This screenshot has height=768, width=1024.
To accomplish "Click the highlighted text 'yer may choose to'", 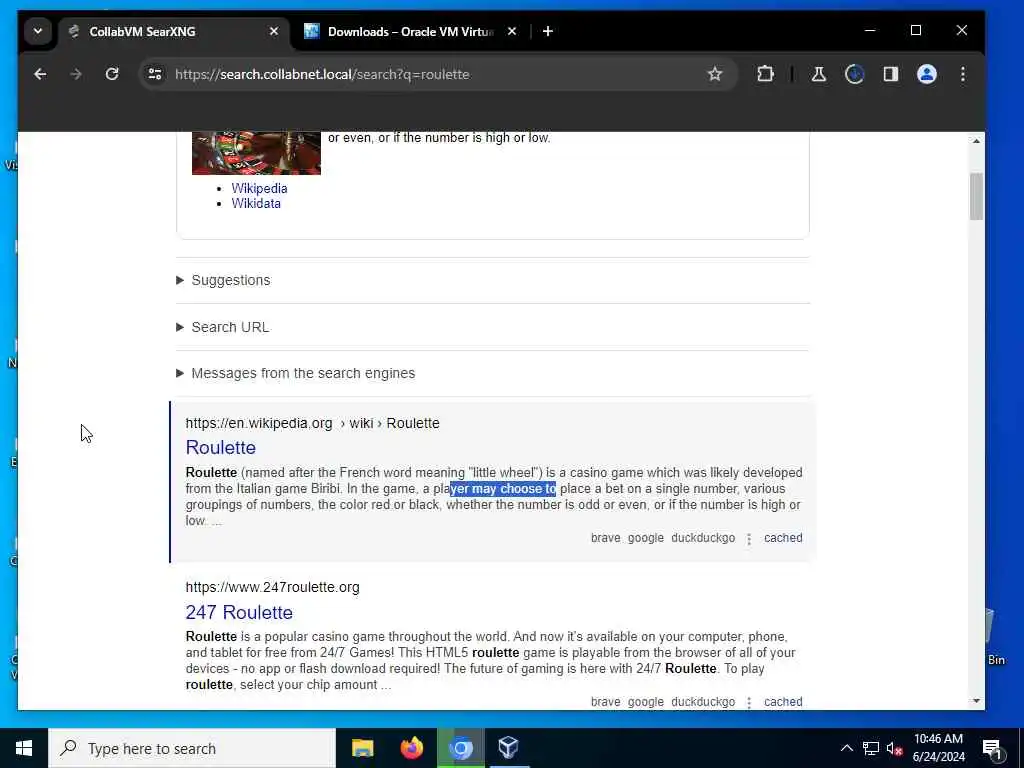I will point(503,489).
